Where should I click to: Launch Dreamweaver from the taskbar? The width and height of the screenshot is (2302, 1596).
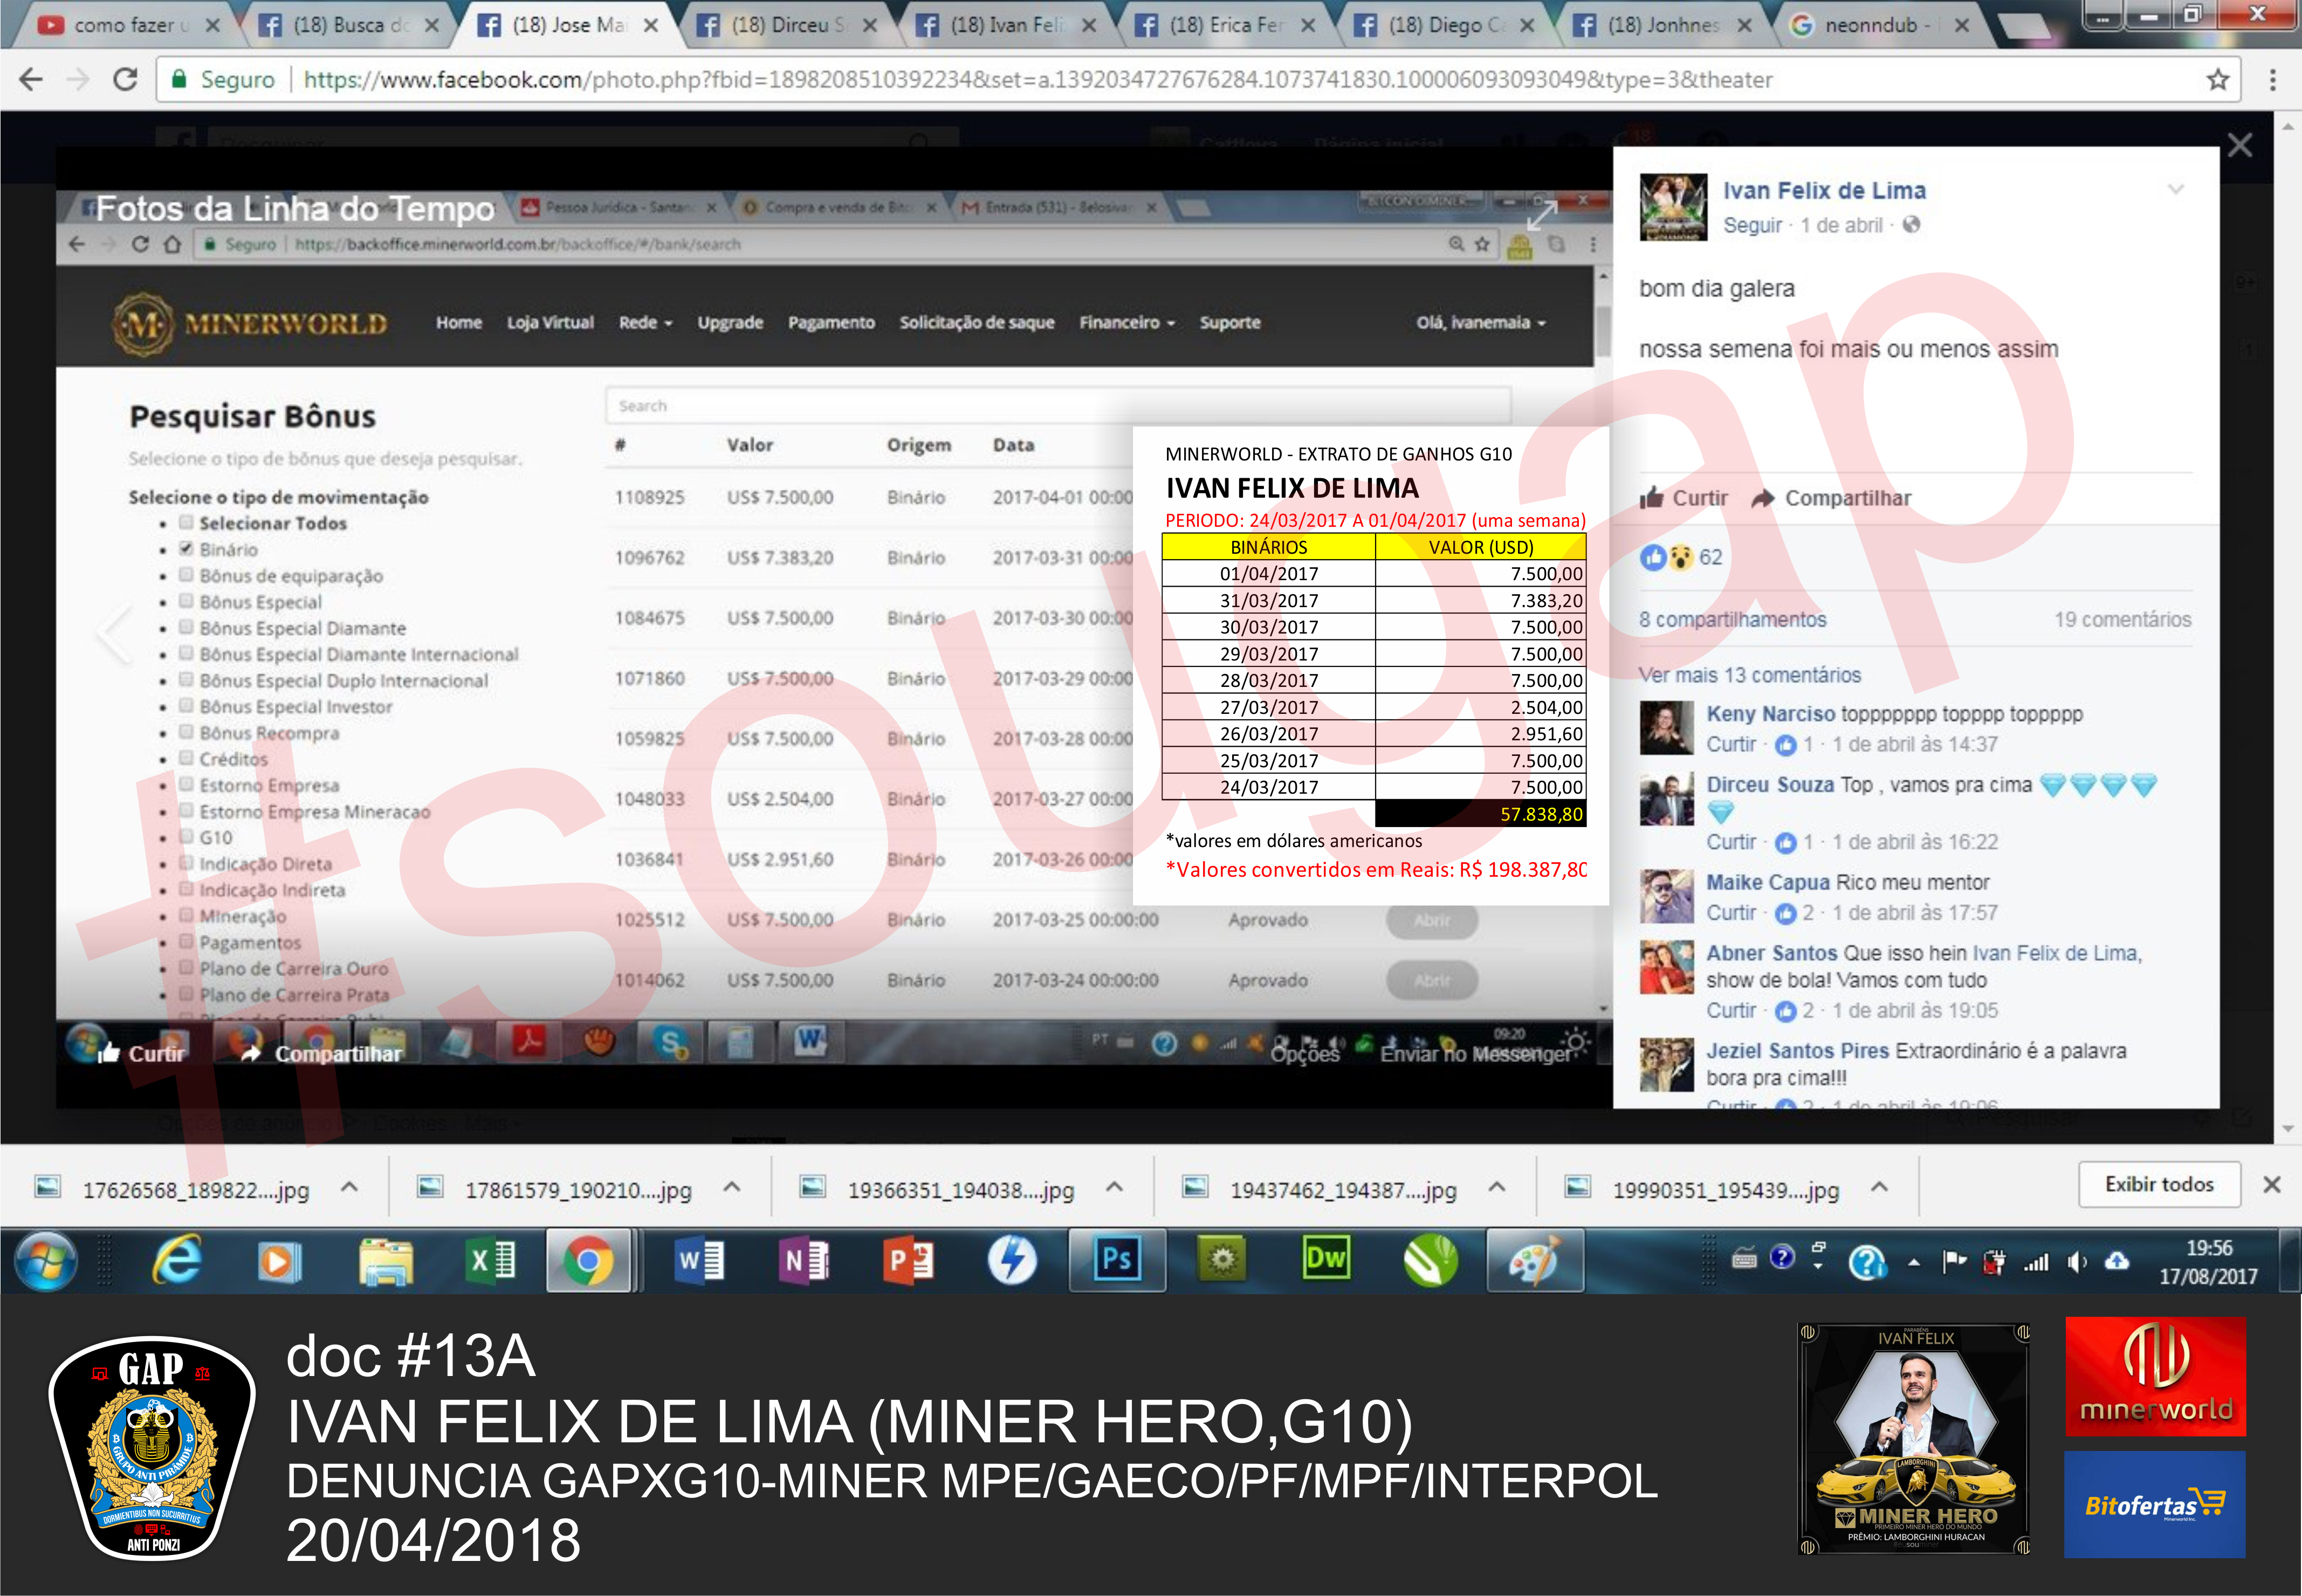(x=1325, y=1260)
